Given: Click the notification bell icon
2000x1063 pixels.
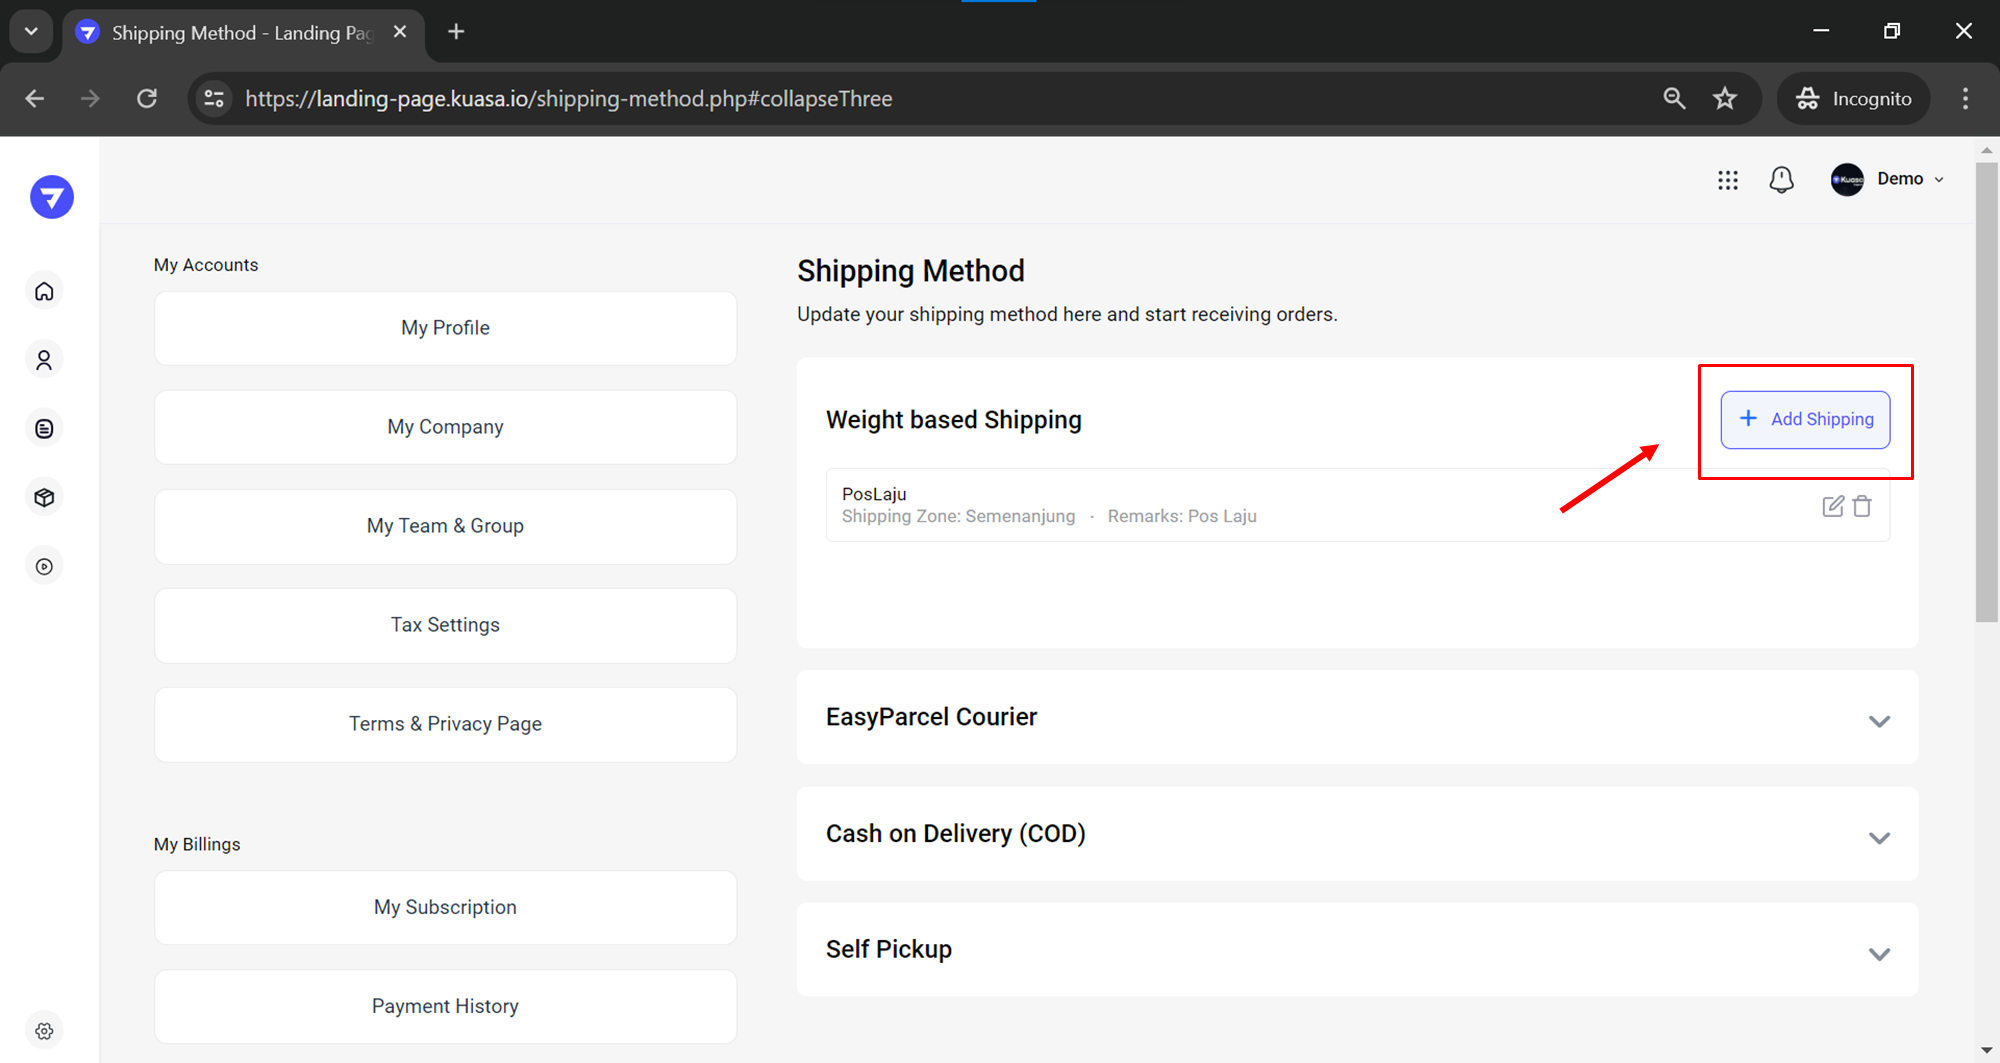Looking at the screenshot, I should tap(1781, 180).
